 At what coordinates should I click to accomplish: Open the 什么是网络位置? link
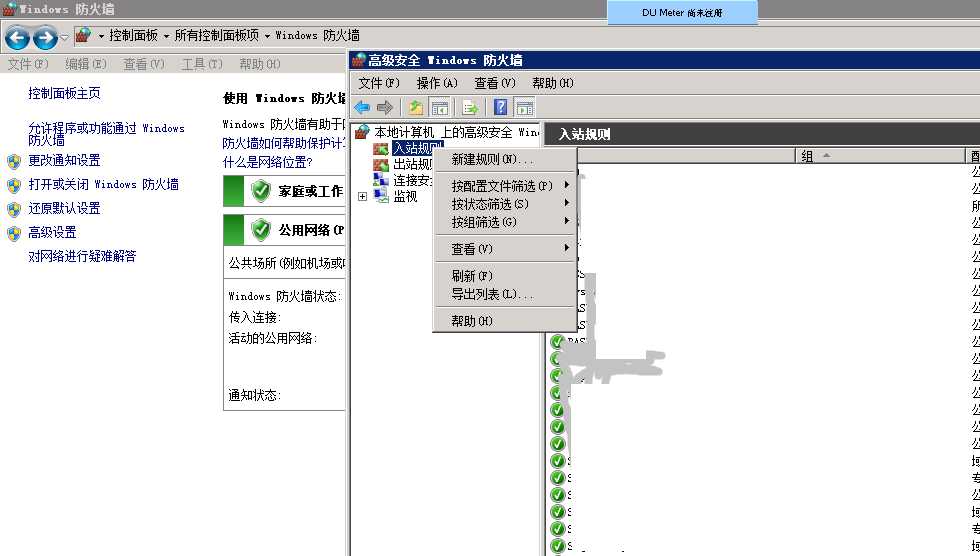point(268,162)
